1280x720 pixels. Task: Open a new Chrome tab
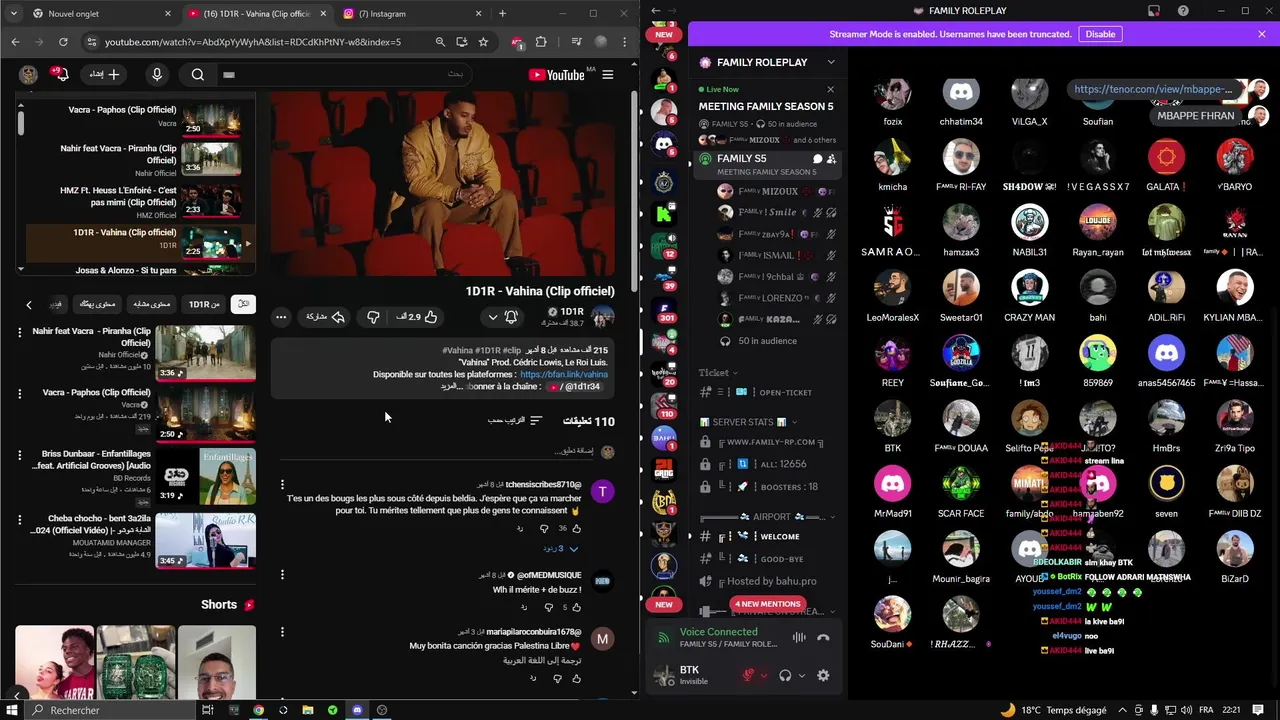502,14
